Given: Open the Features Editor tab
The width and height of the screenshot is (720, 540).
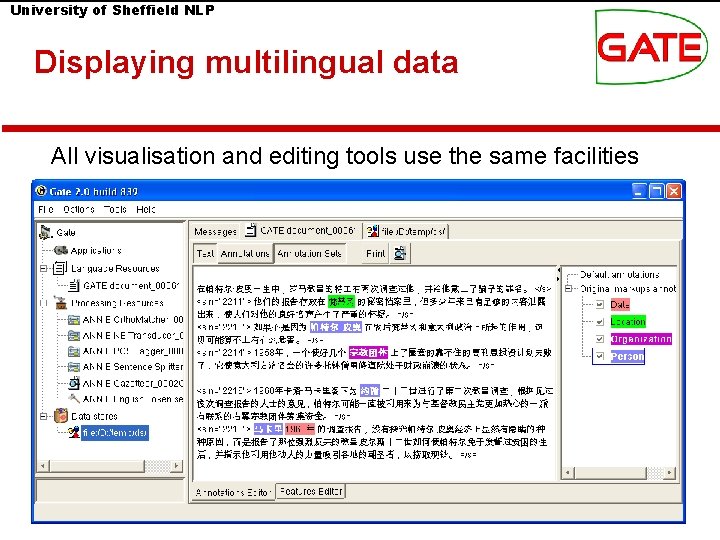Looking at the screenshot, I should (311, 491).
